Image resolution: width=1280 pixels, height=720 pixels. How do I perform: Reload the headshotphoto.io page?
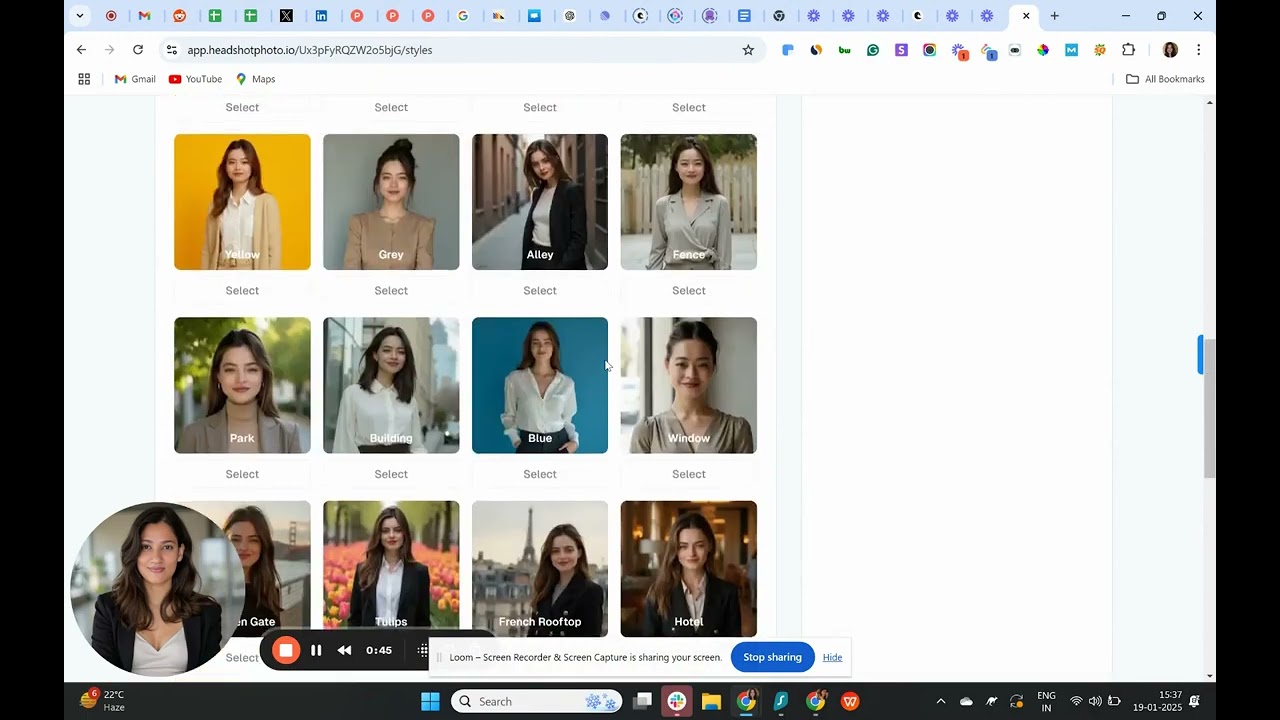138,50
